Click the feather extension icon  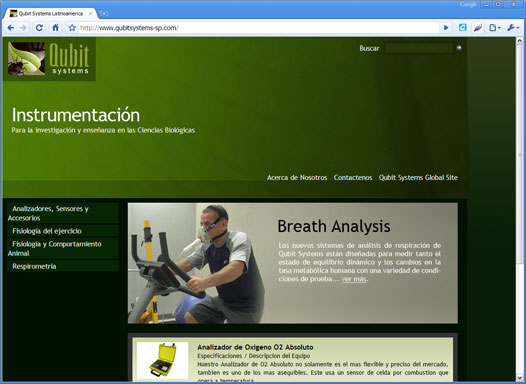pos(478,28)
